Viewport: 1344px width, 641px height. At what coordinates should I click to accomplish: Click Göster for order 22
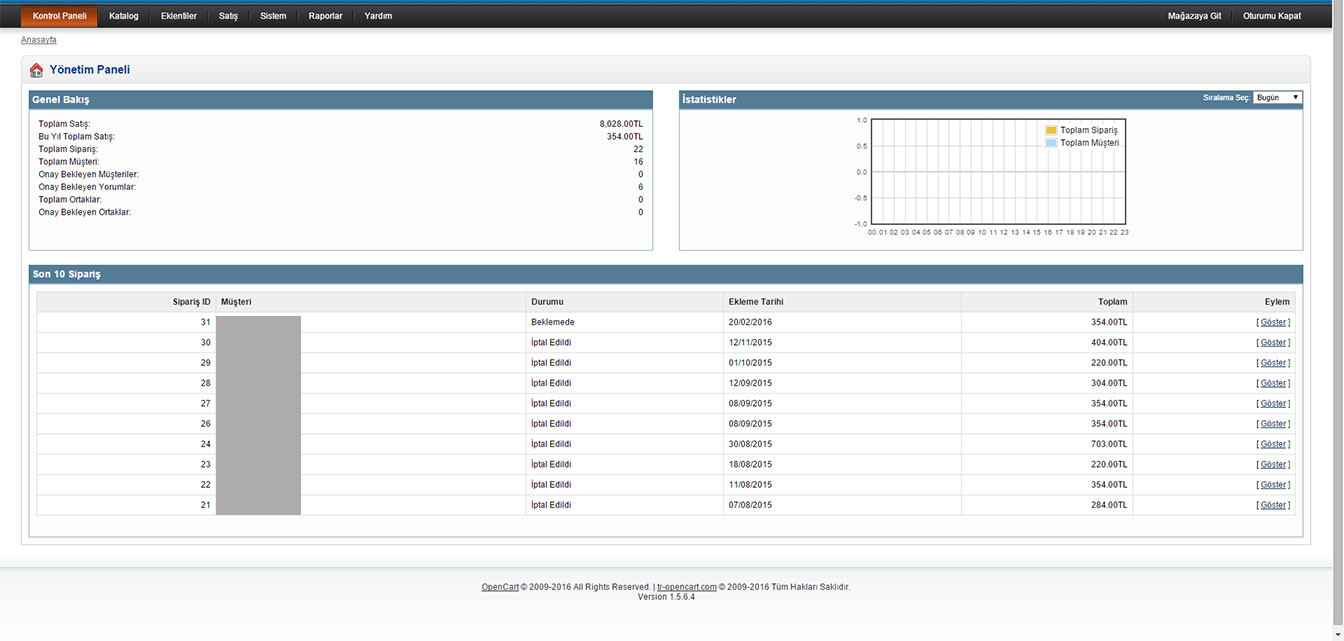(1273, 485)
